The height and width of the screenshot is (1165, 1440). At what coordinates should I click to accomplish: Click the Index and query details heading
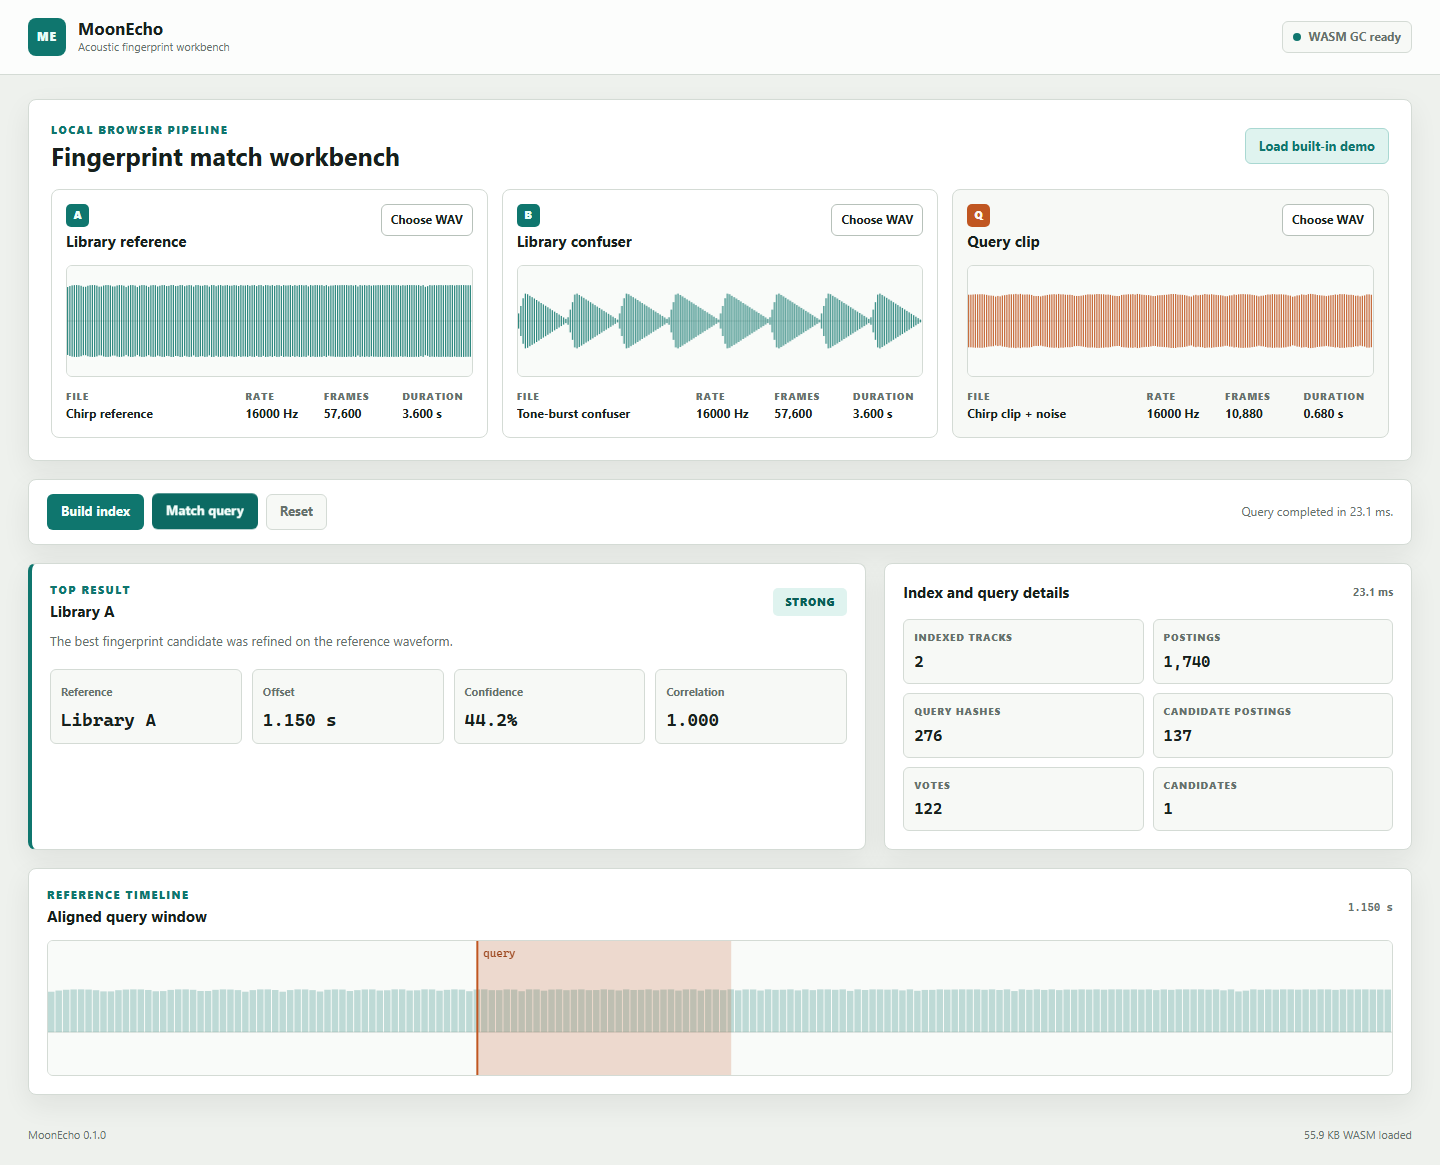[x=986, y=593]
